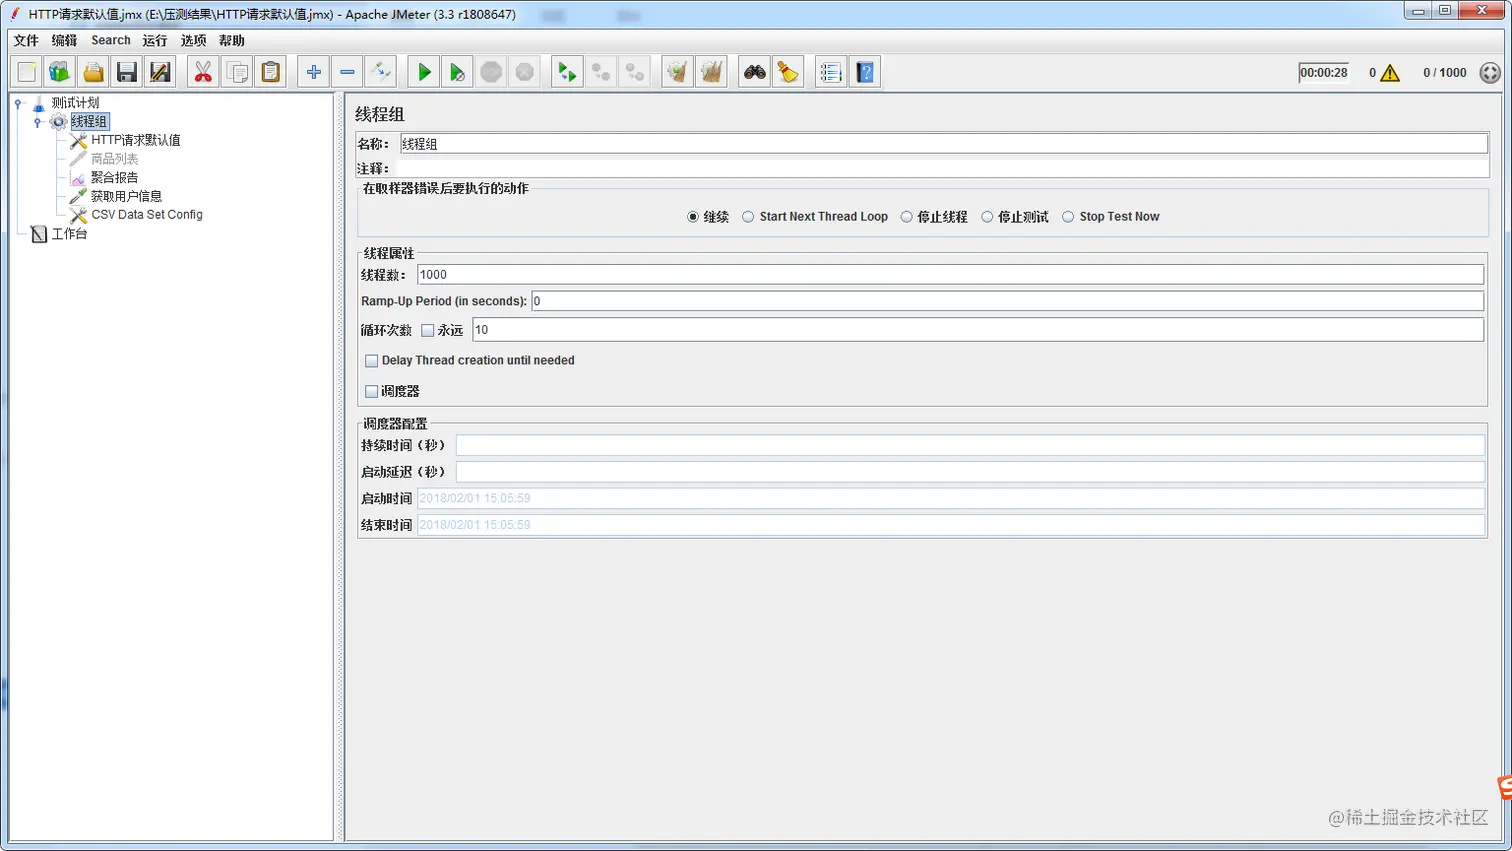
Task: Click the 结束时间 date field
Action: [951, 525]
